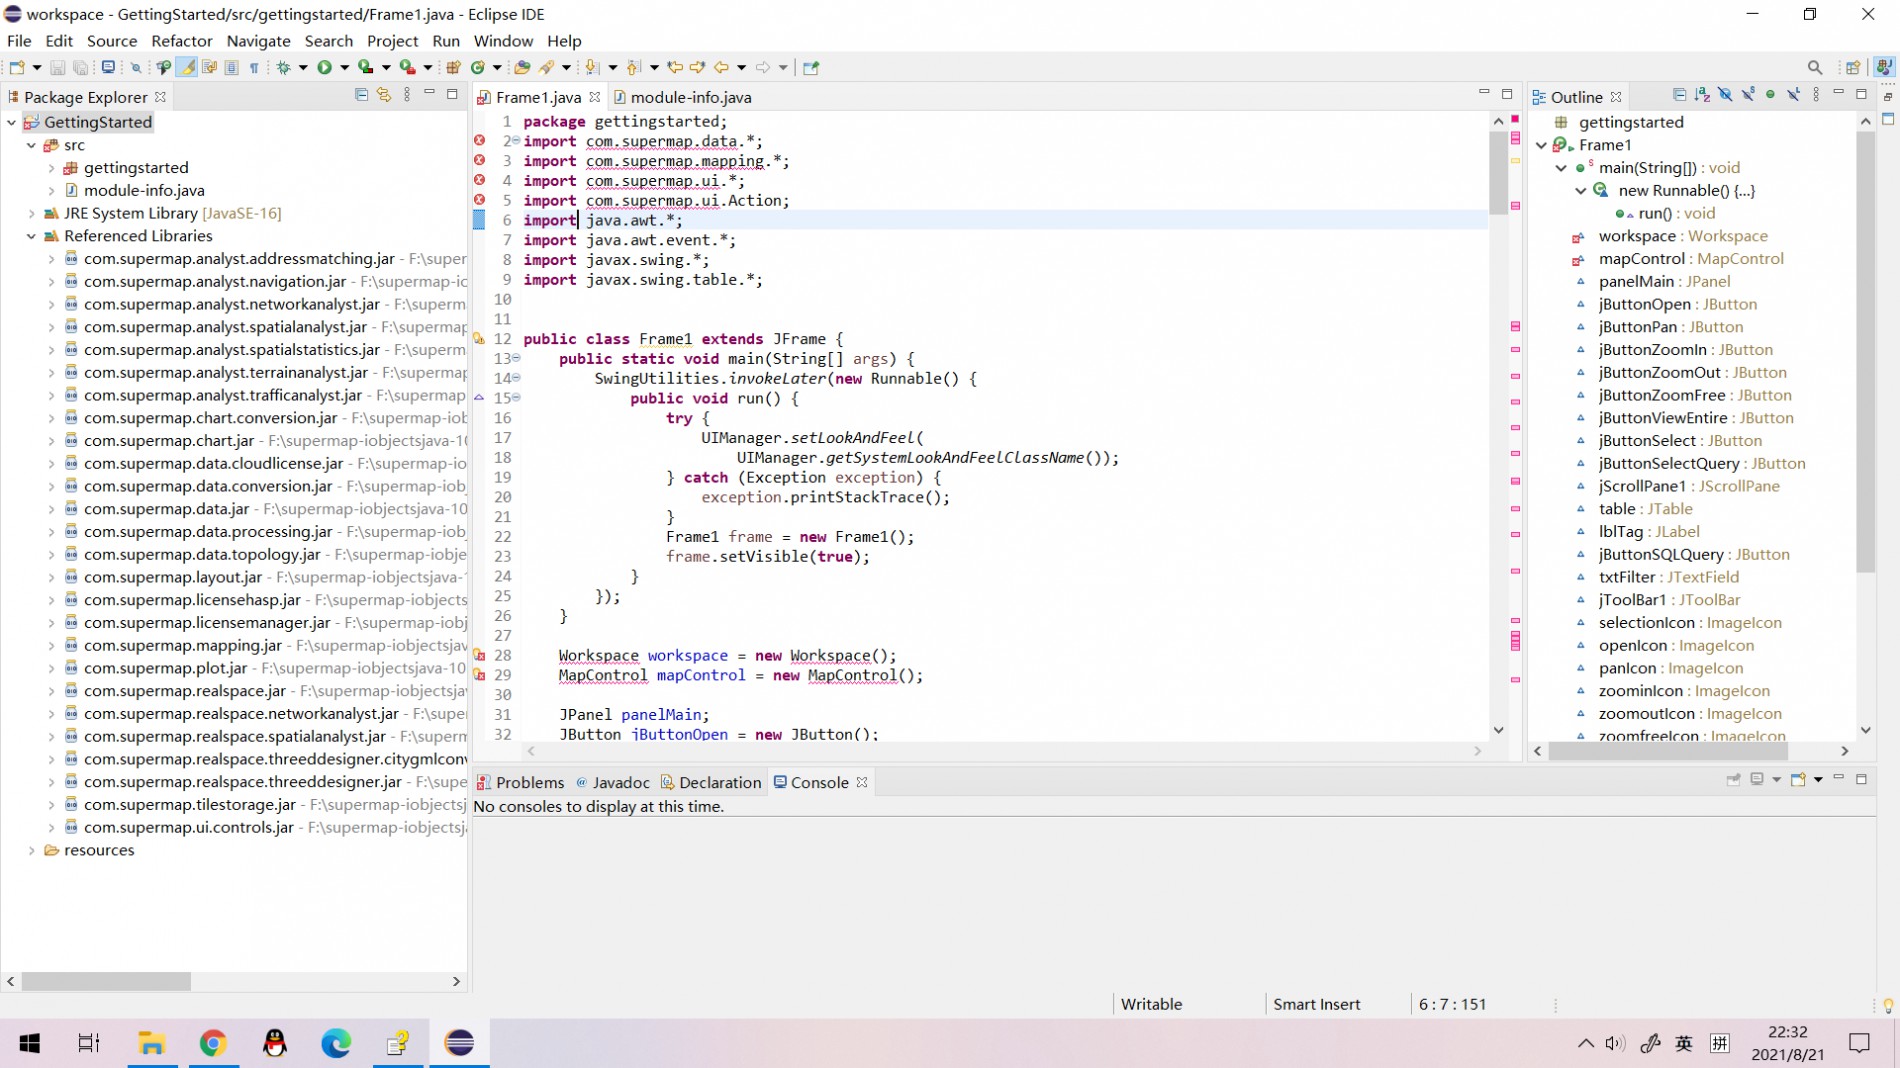The image size is (1900, 1068).
Task: Switch to the Javadoc tab
Action: (613, 783)
